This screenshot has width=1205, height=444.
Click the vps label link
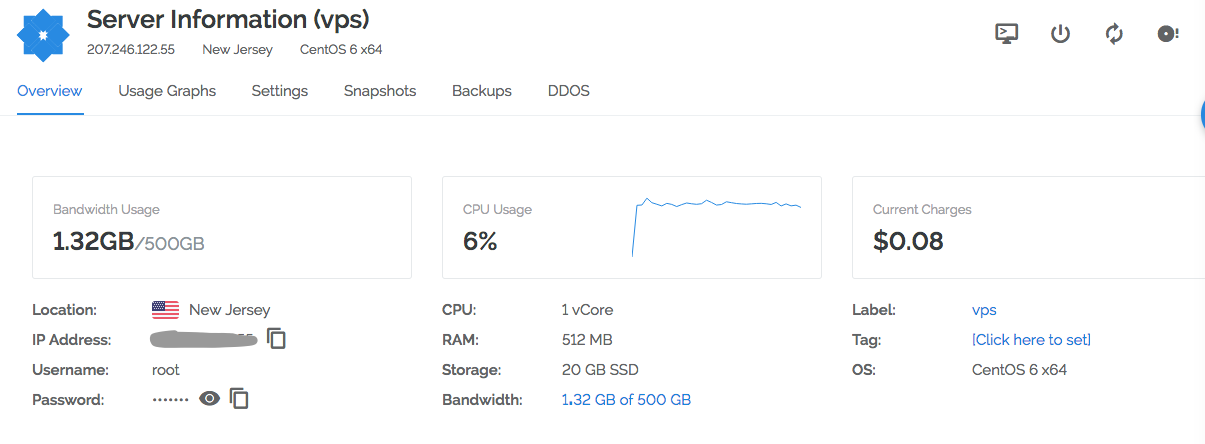[x=984, y=310]
